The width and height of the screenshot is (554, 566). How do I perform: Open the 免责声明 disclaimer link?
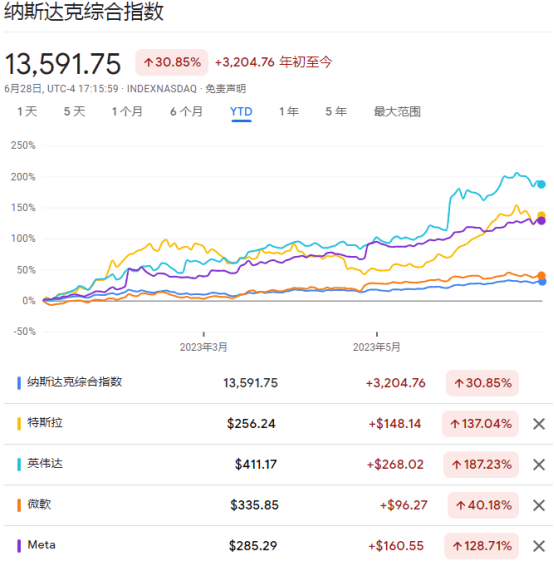click(x=226, y=89)
